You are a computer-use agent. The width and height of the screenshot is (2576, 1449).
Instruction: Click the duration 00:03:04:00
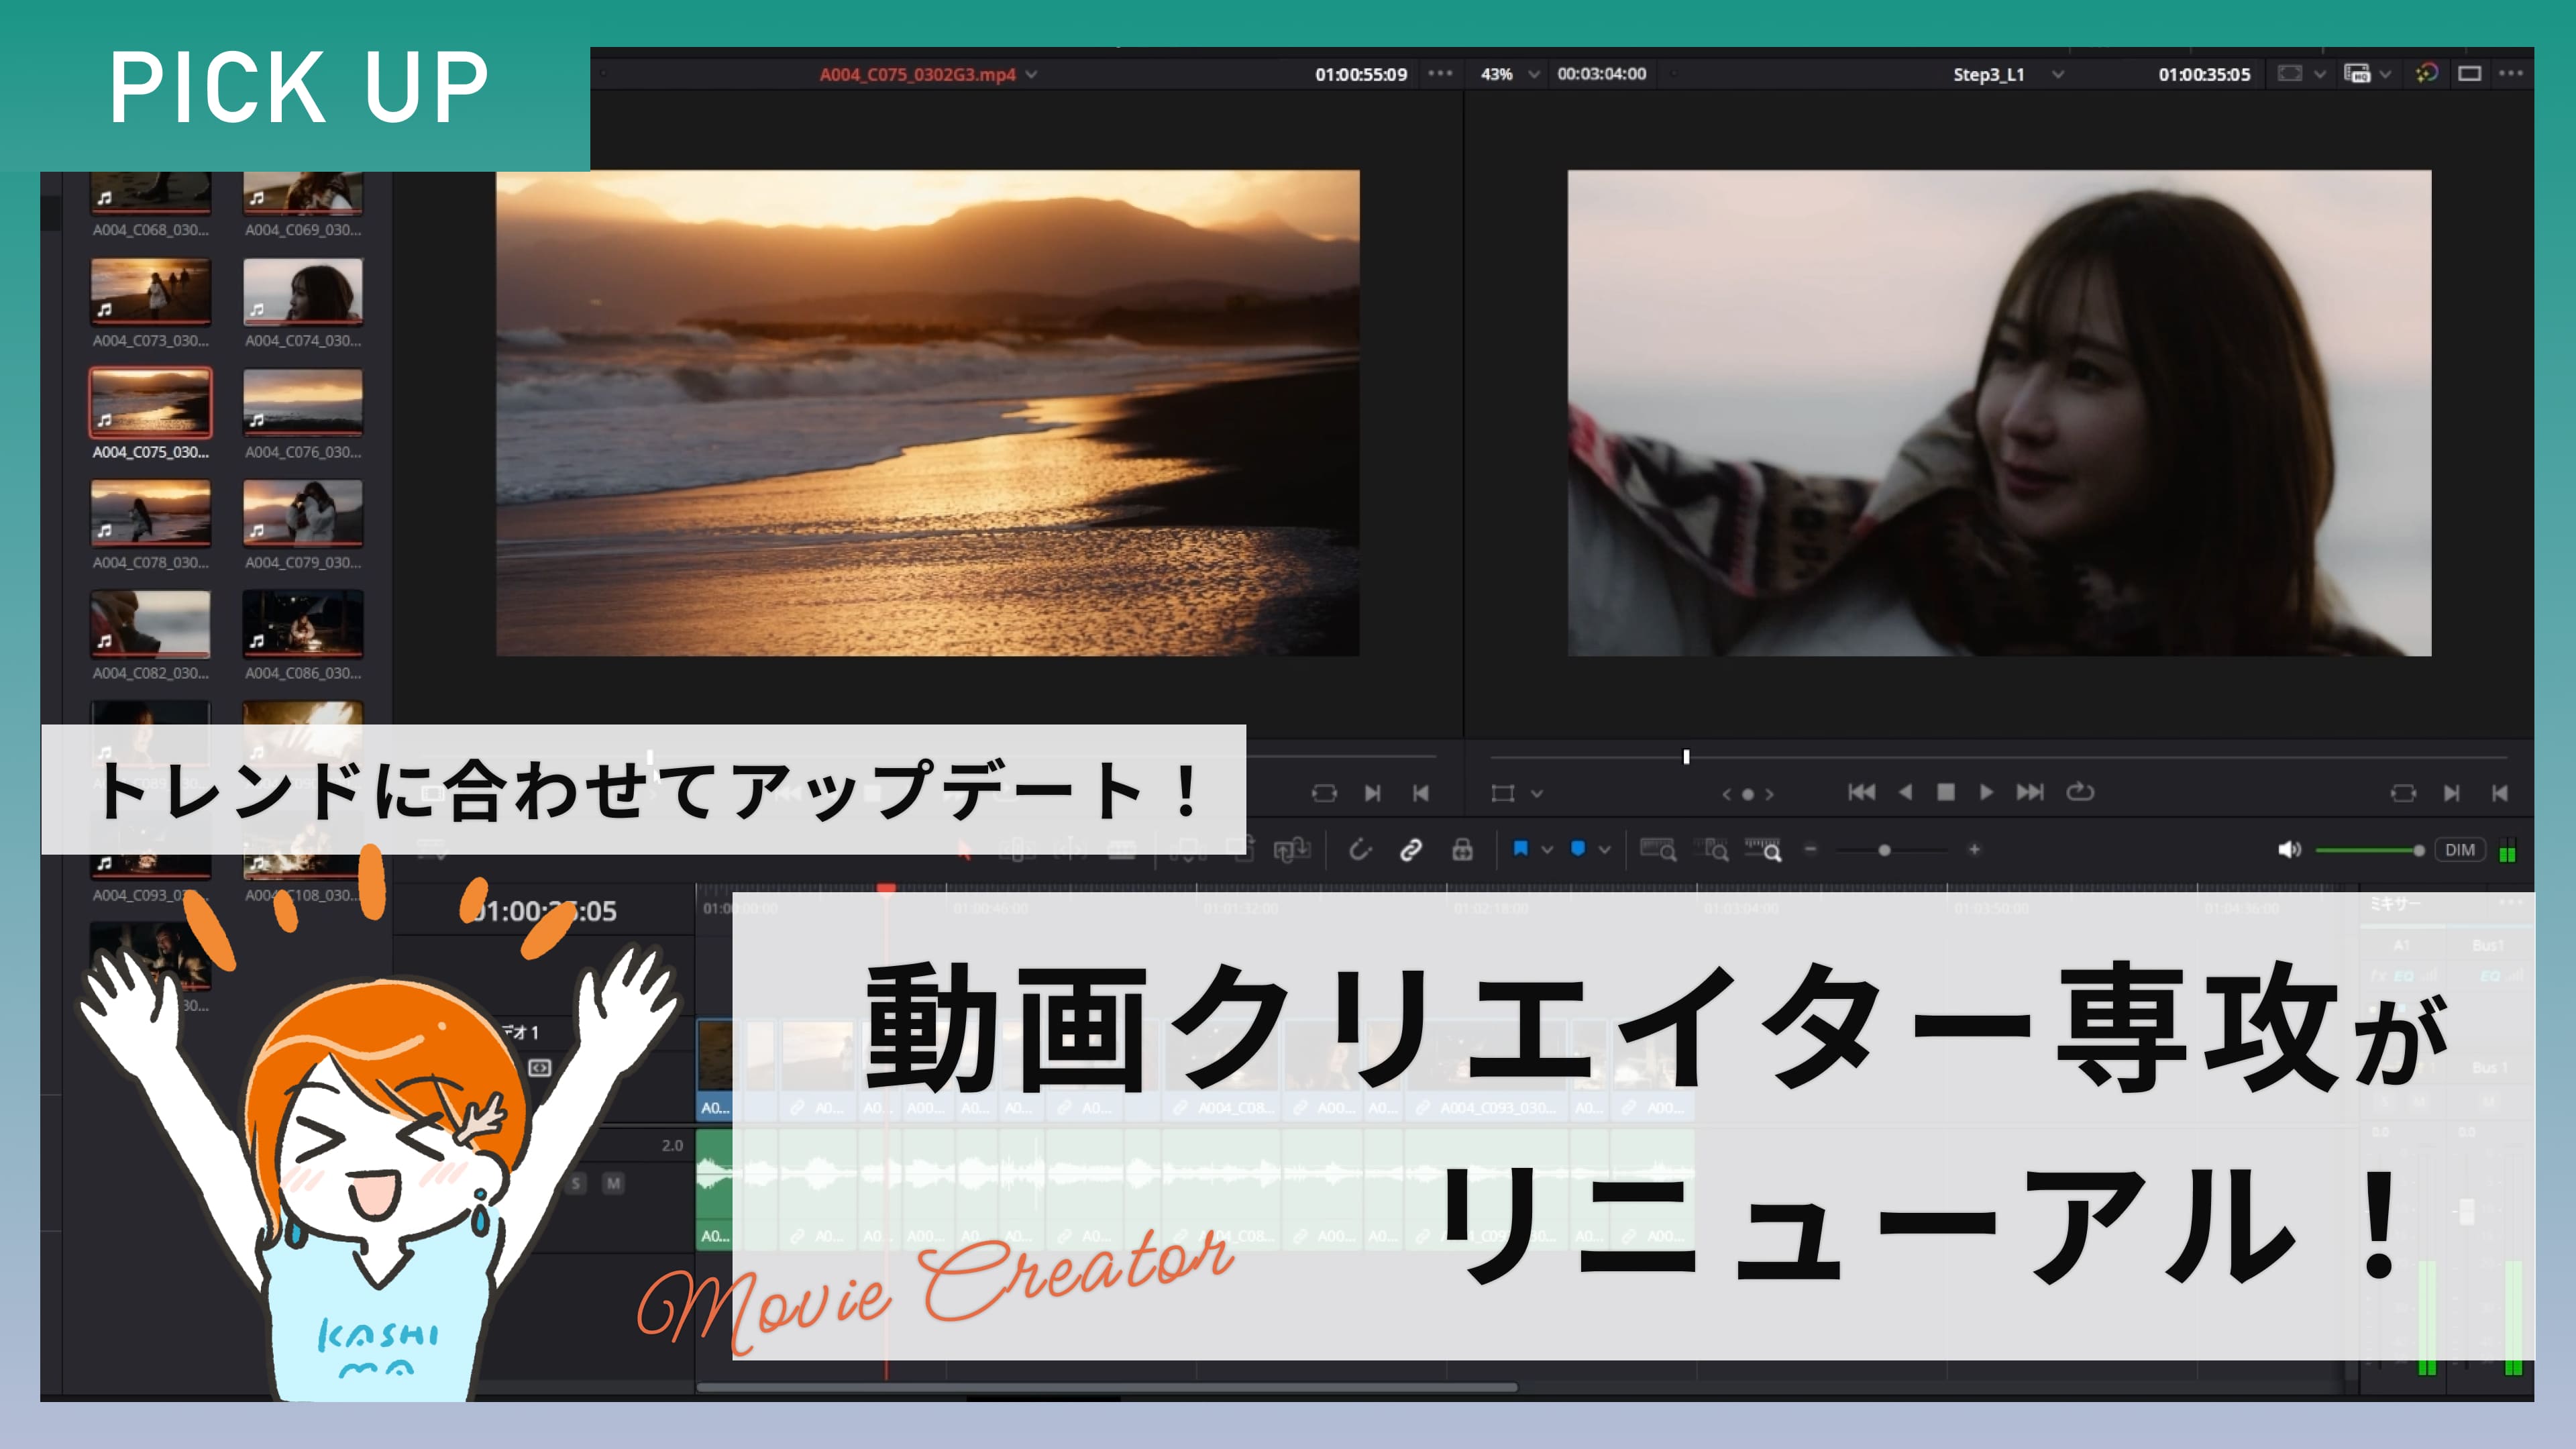[x=1601, y=74]
